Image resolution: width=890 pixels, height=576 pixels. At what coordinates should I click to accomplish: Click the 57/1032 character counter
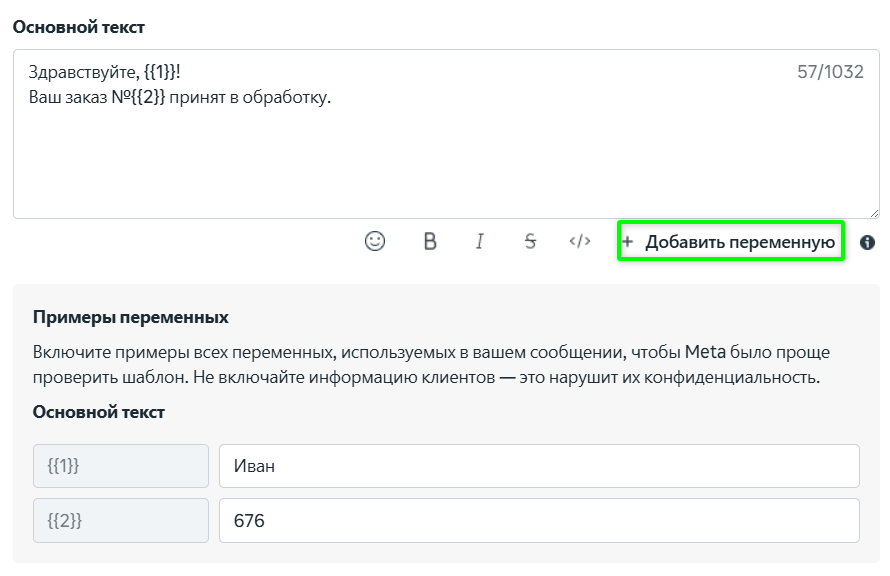pos(830,72)
